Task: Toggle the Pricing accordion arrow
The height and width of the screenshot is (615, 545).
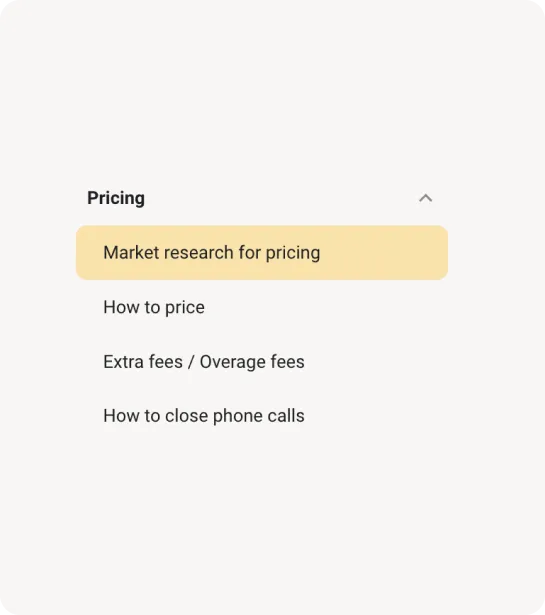Action: click(x=425, y=198)
